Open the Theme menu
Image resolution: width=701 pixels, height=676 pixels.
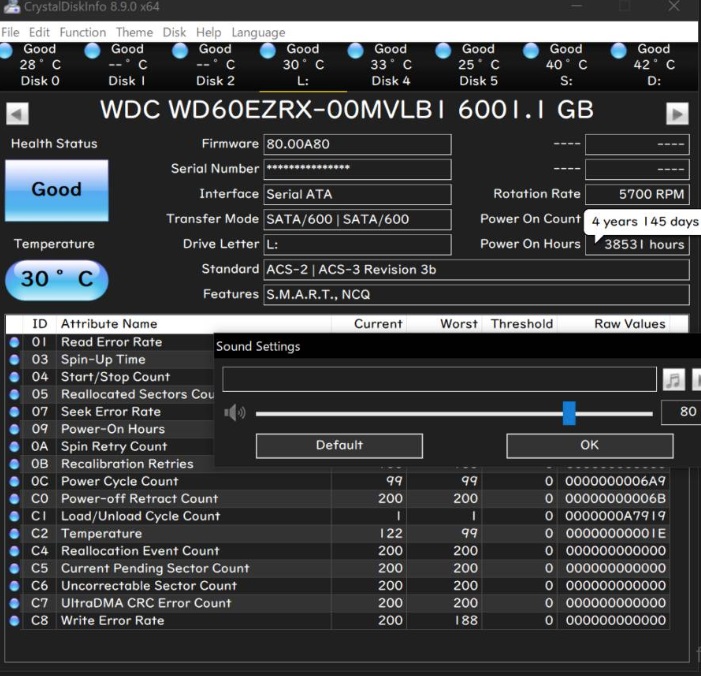click(134, 32)
